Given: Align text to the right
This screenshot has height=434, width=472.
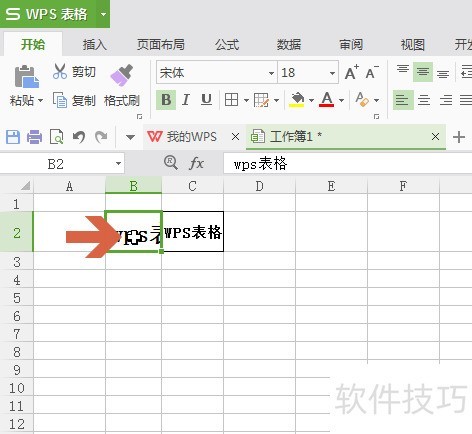Looking at the screenshot, I should pos(445,100).
